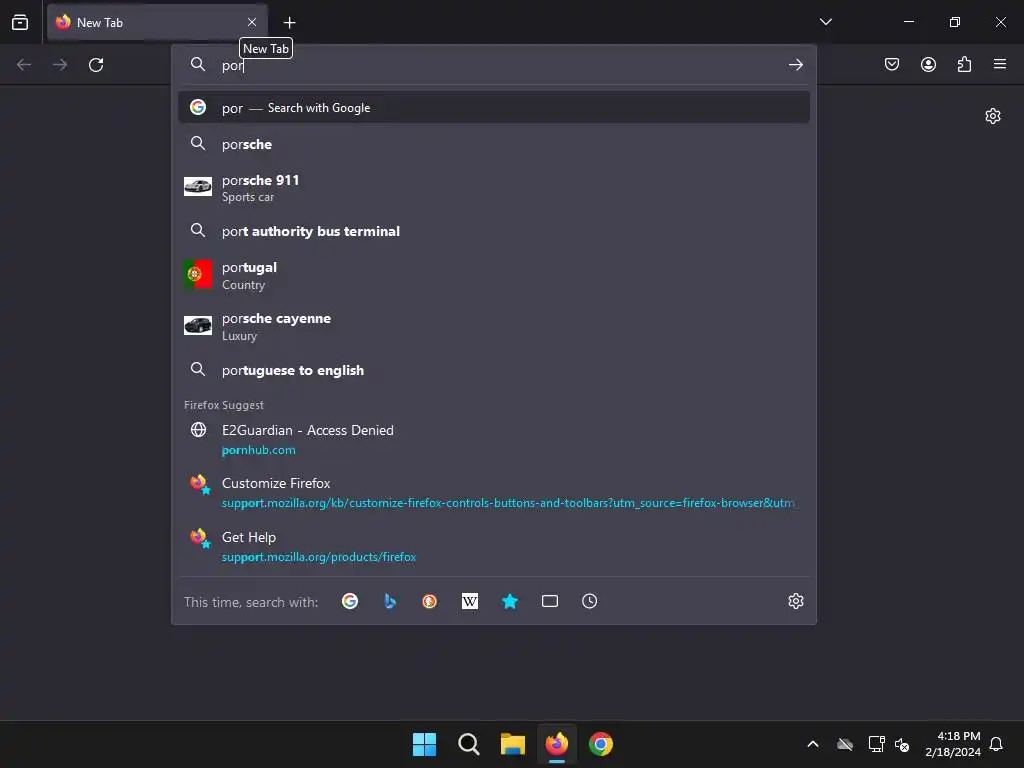Choose 'portugal' Country suggestion

(x=494, y=275)
